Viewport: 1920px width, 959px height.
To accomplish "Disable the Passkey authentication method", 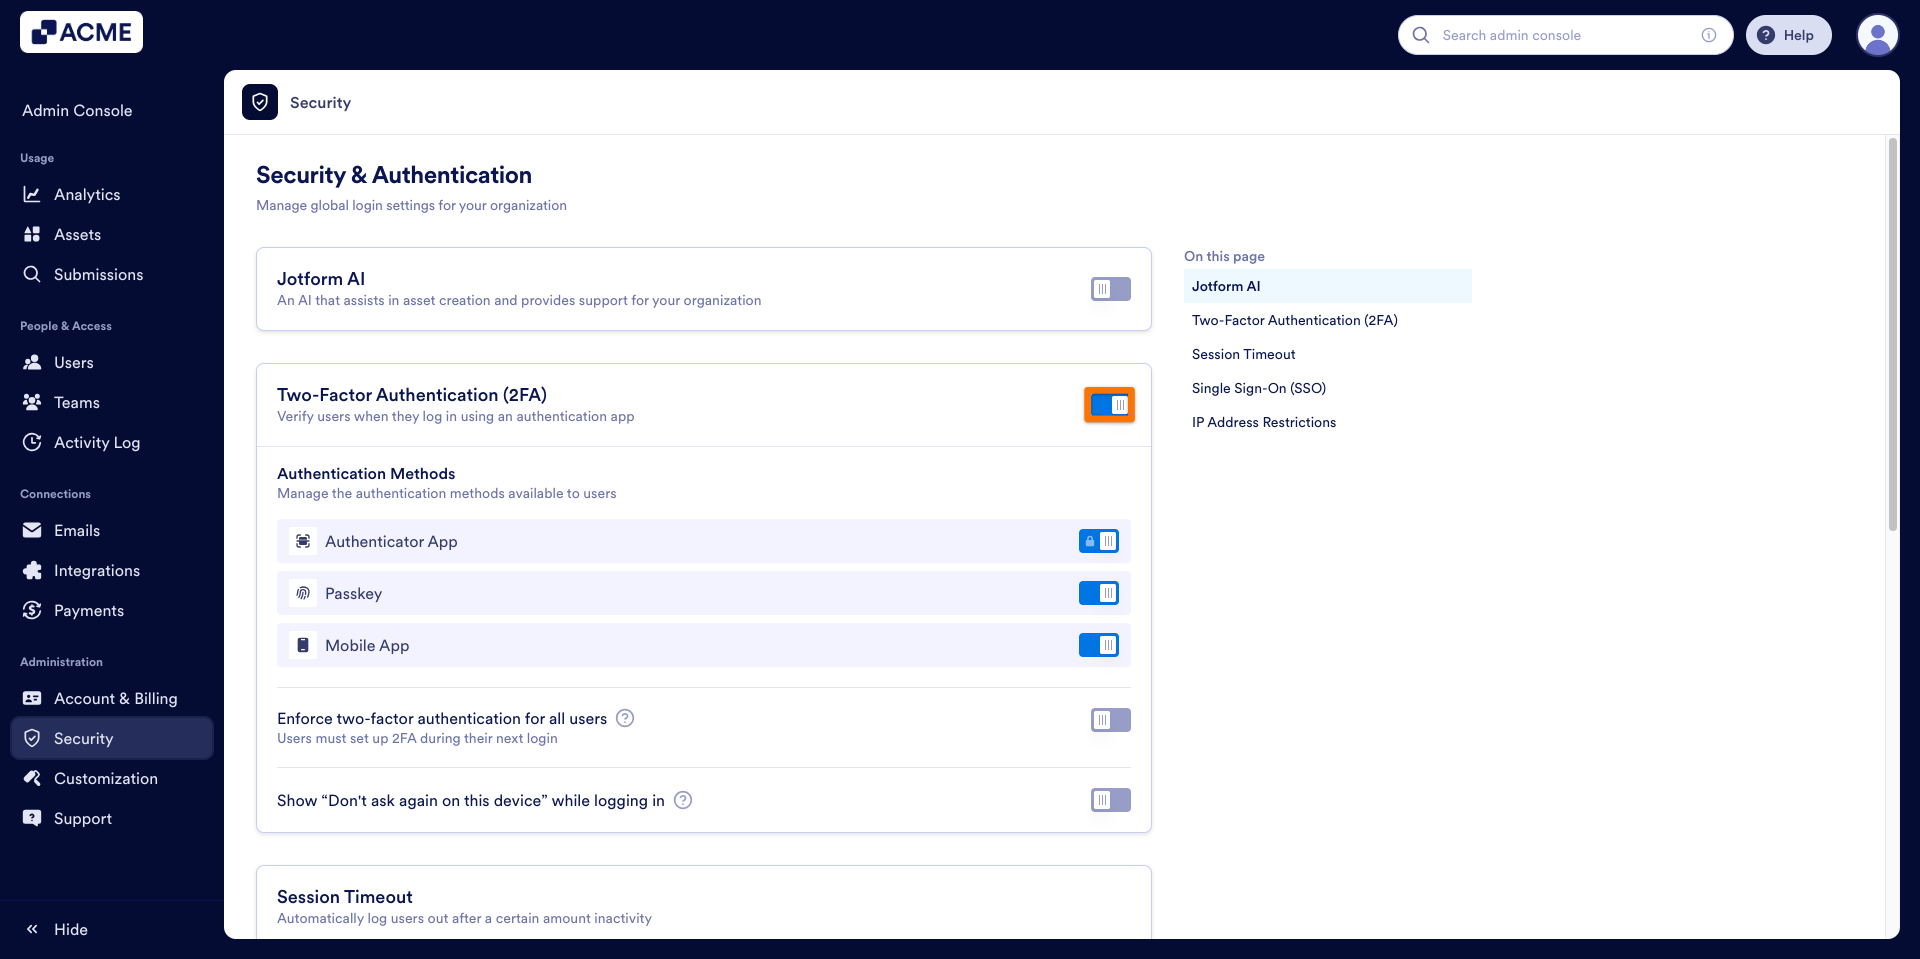I will 1100,593.
